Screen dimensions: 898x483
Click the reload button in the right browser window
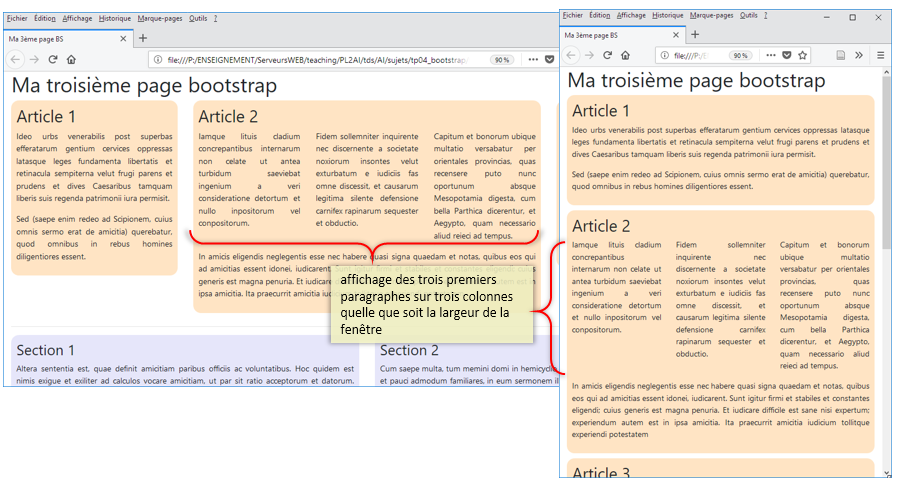pos(608,55)
